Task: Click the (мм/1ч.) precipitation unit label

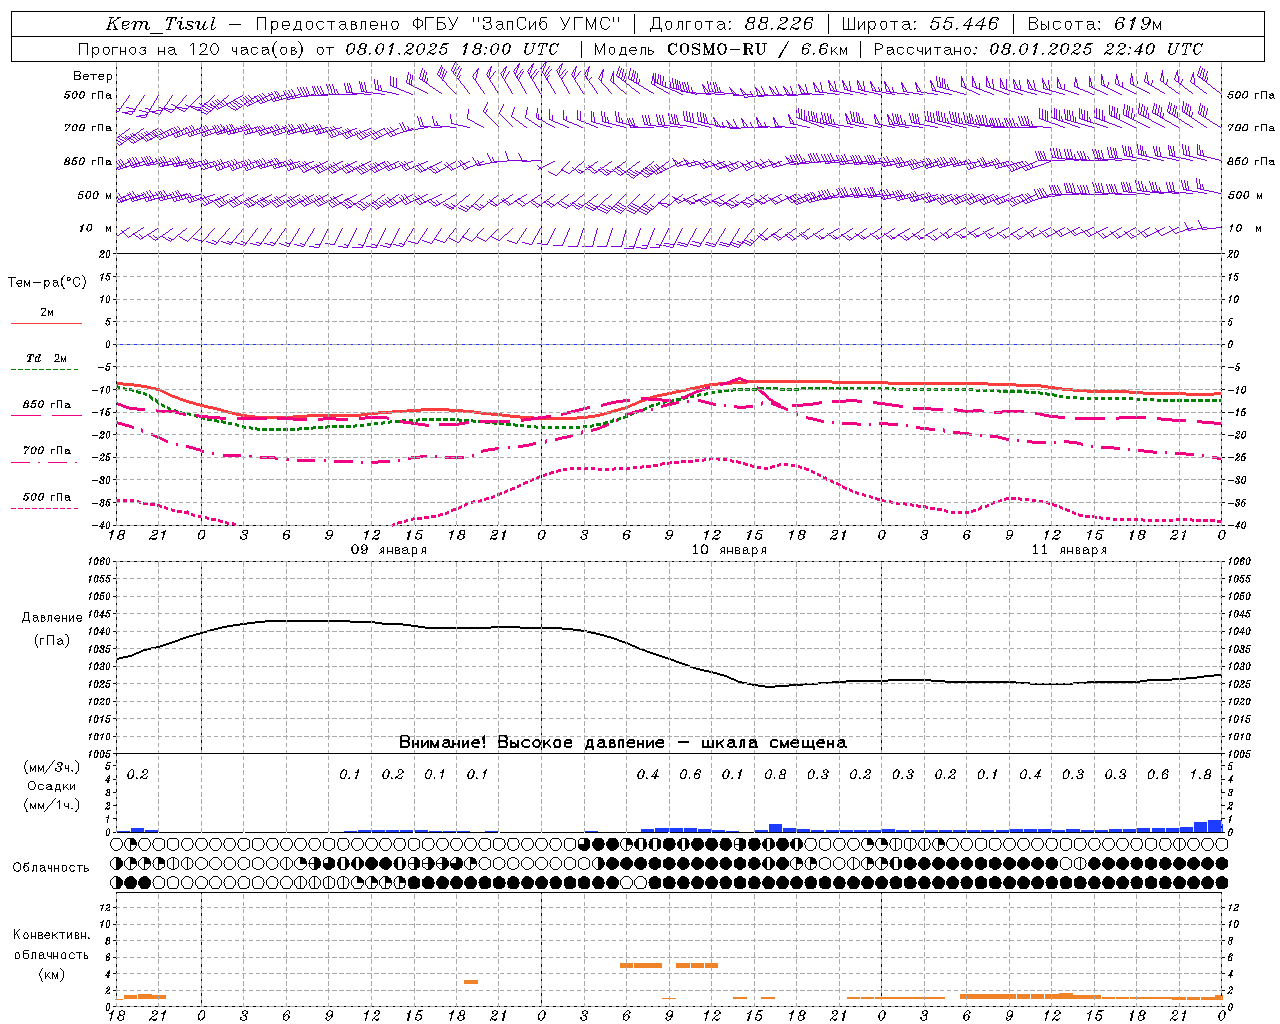Action: (x=52, y=805)
